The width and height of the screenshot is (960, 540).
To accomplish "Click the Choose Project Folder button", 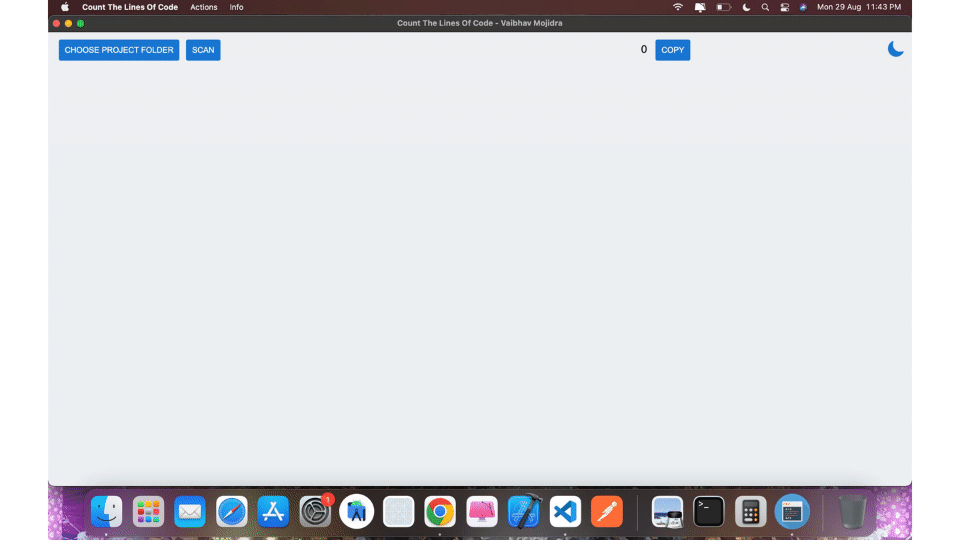I will [x=119, y=50].
